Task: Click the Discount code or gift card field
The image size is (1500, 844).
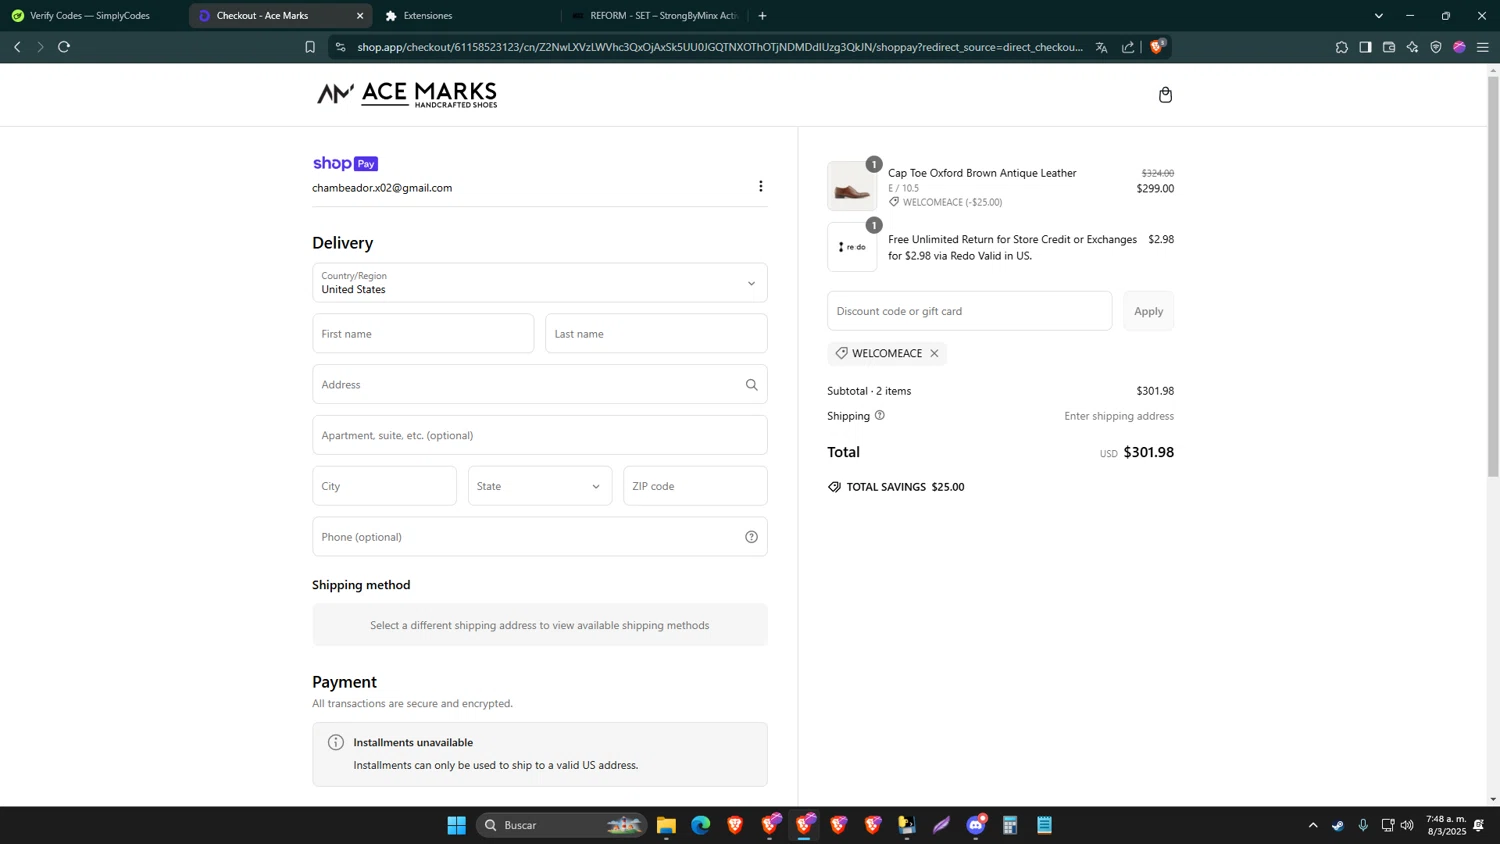Action: [969, 311]
